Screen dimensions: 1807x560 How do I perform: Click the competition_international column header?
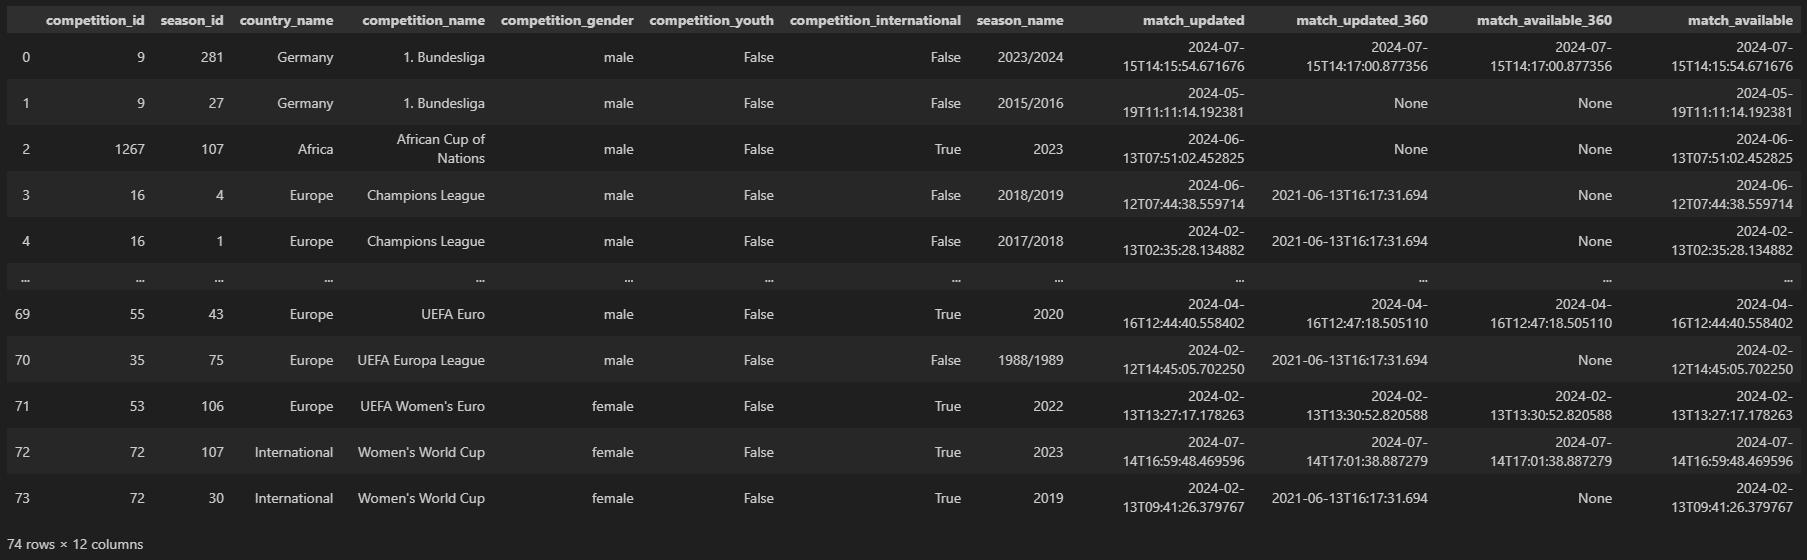pos(875,20)
